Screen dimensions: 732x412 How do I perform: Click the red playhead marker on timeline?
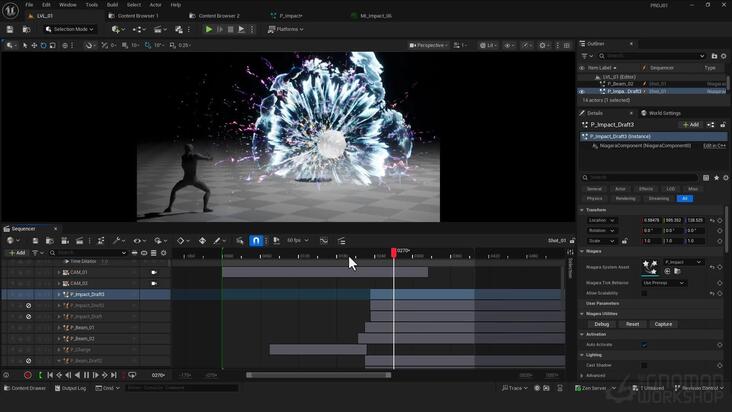pyautogui.click(x=394, y=252)
